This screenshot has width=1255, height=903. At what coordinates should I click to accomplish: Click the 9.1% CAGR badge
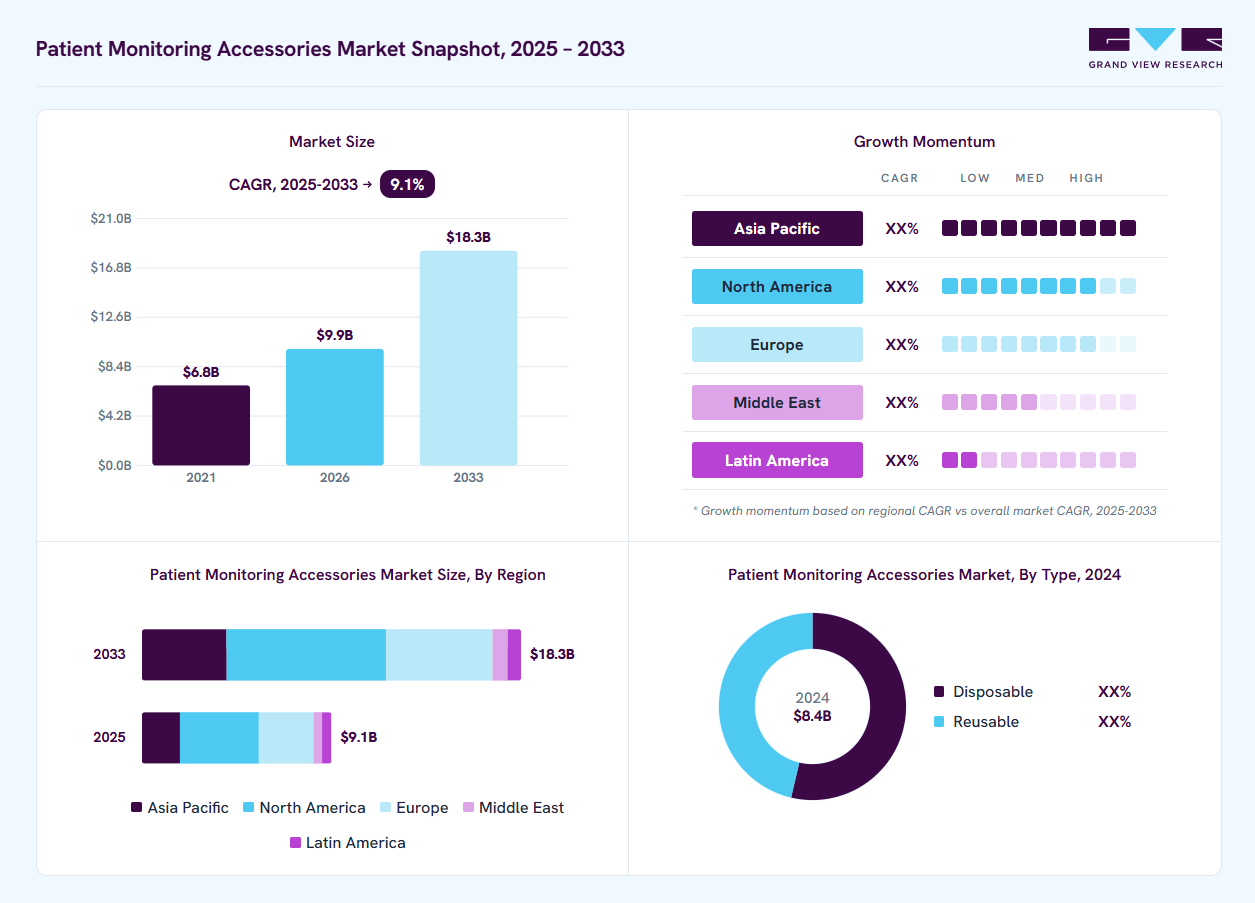point(407,184)
